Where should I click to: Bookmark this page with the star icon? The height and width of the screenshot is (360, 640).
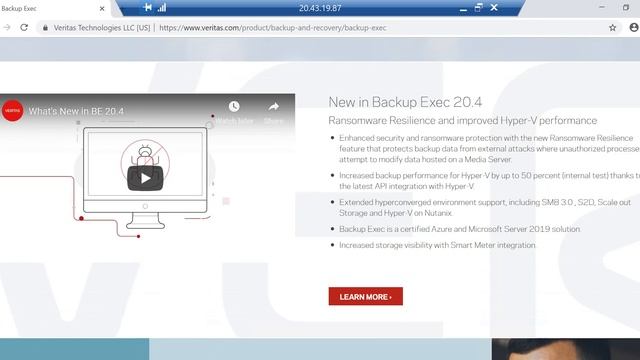click(612, 28)
